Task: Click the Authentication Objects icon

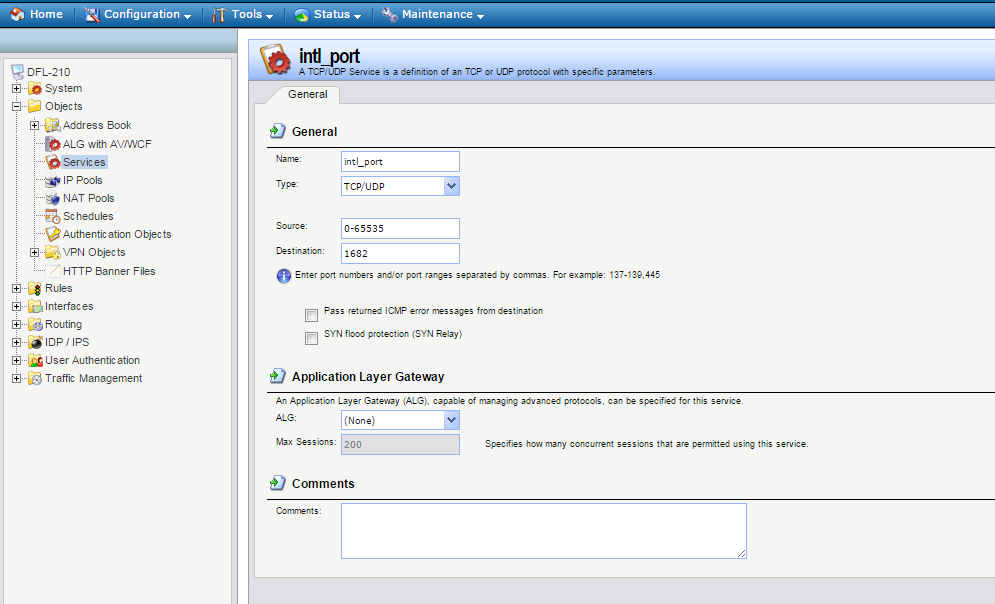Action: 53,234
